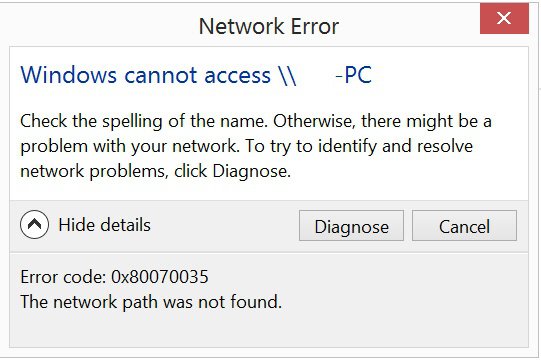Click the "Error code:" label

(63, 277)
